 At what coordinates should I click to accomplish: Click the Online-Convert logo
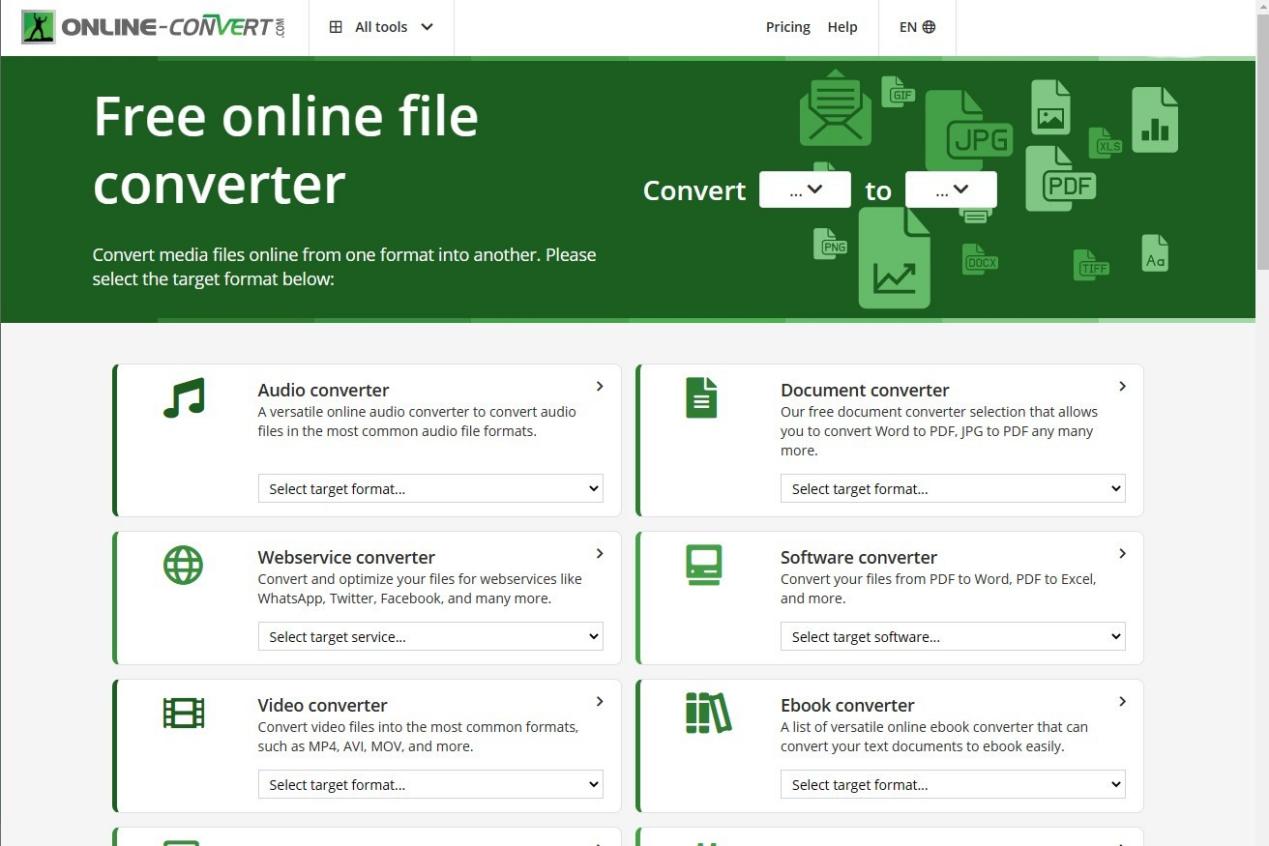click(154, 27)
